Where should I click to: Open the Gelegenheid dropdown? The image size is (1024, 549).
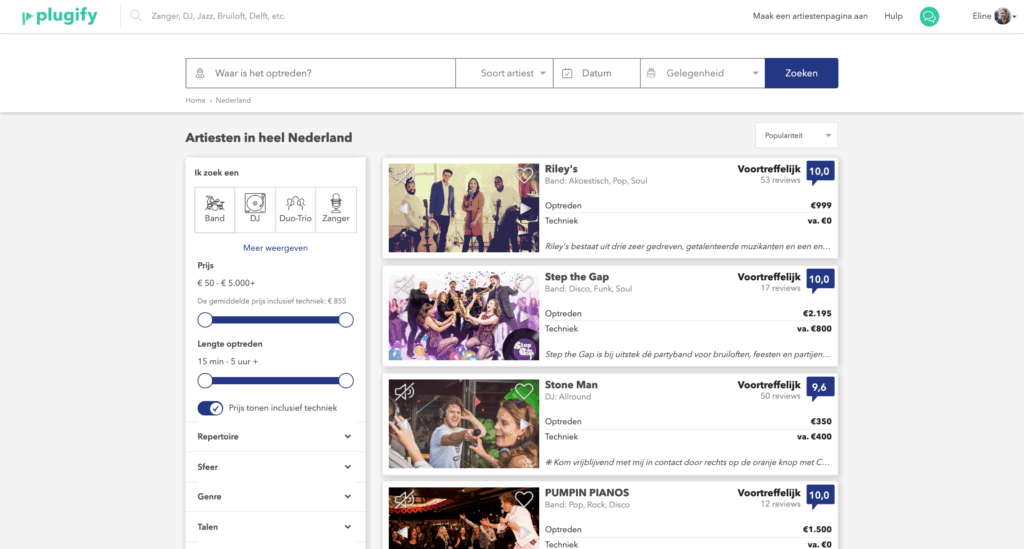click(702, 73)
